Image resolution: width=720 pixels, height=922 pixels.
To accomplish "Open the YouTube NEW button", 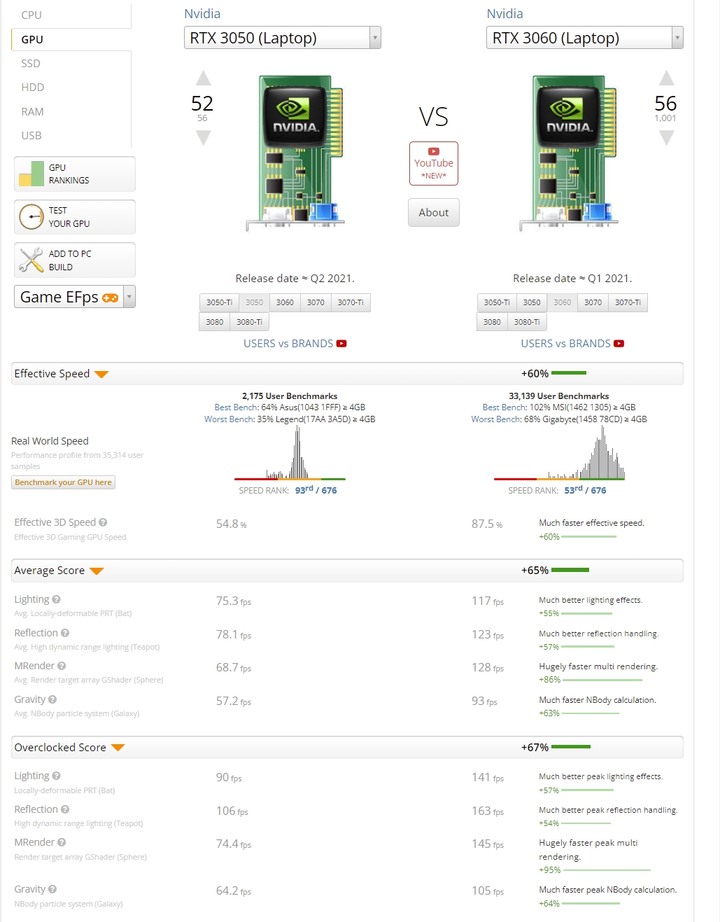I will 434,163.
